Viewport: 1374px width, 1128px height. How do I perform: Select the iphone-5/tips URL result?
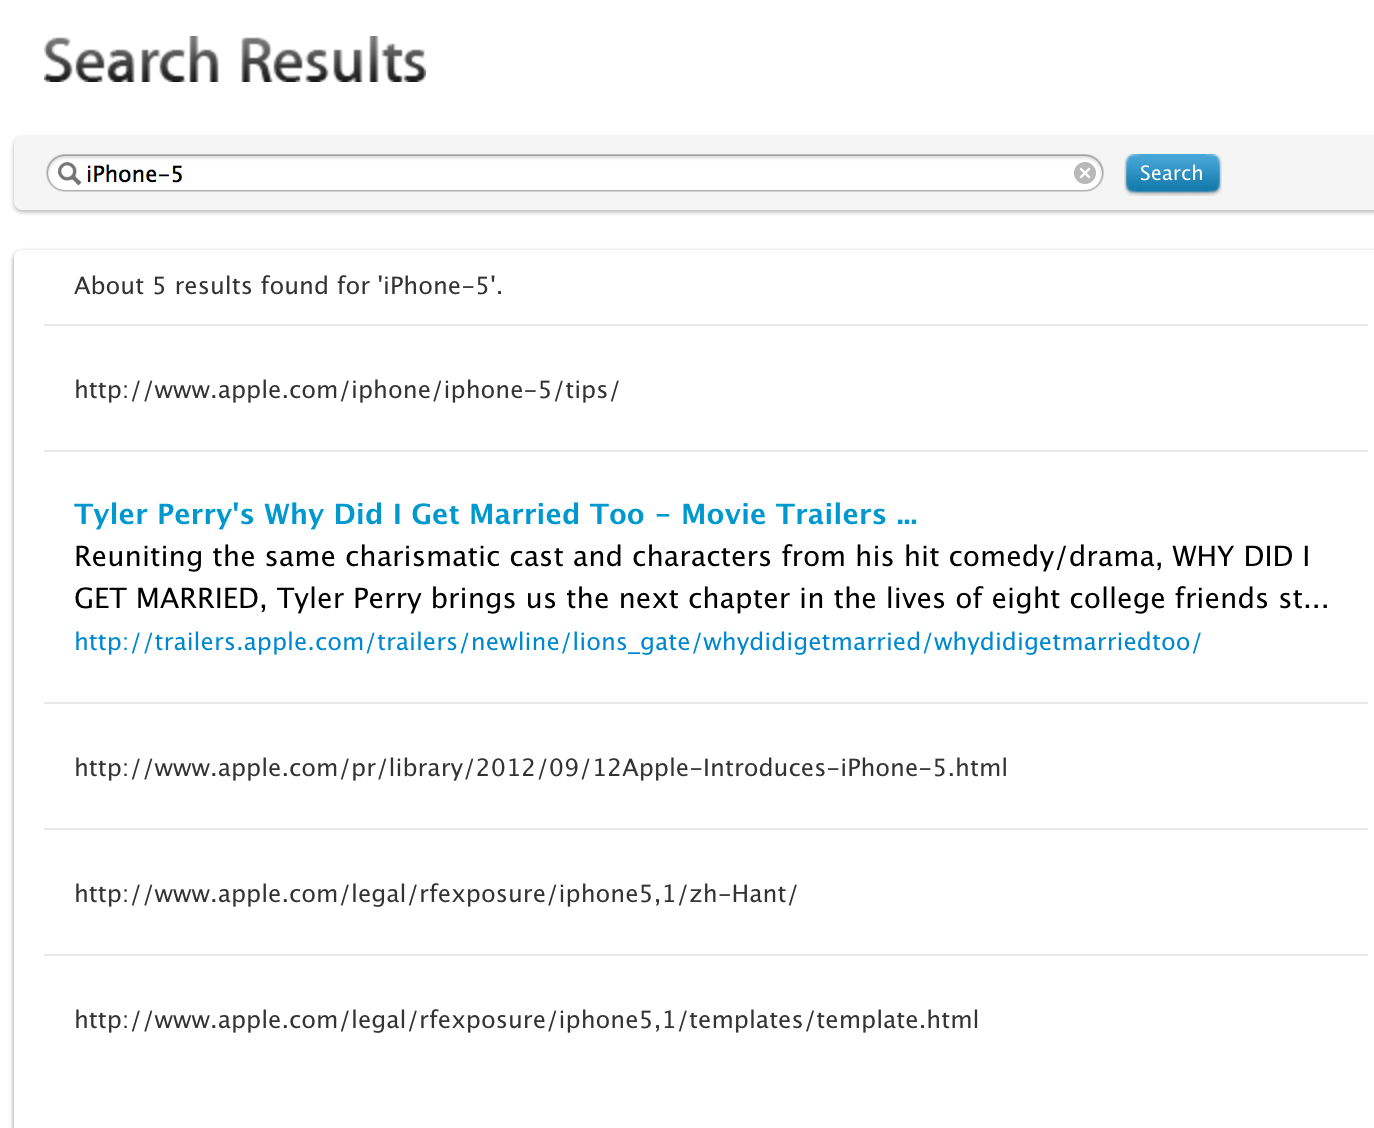tap(346, 390)
